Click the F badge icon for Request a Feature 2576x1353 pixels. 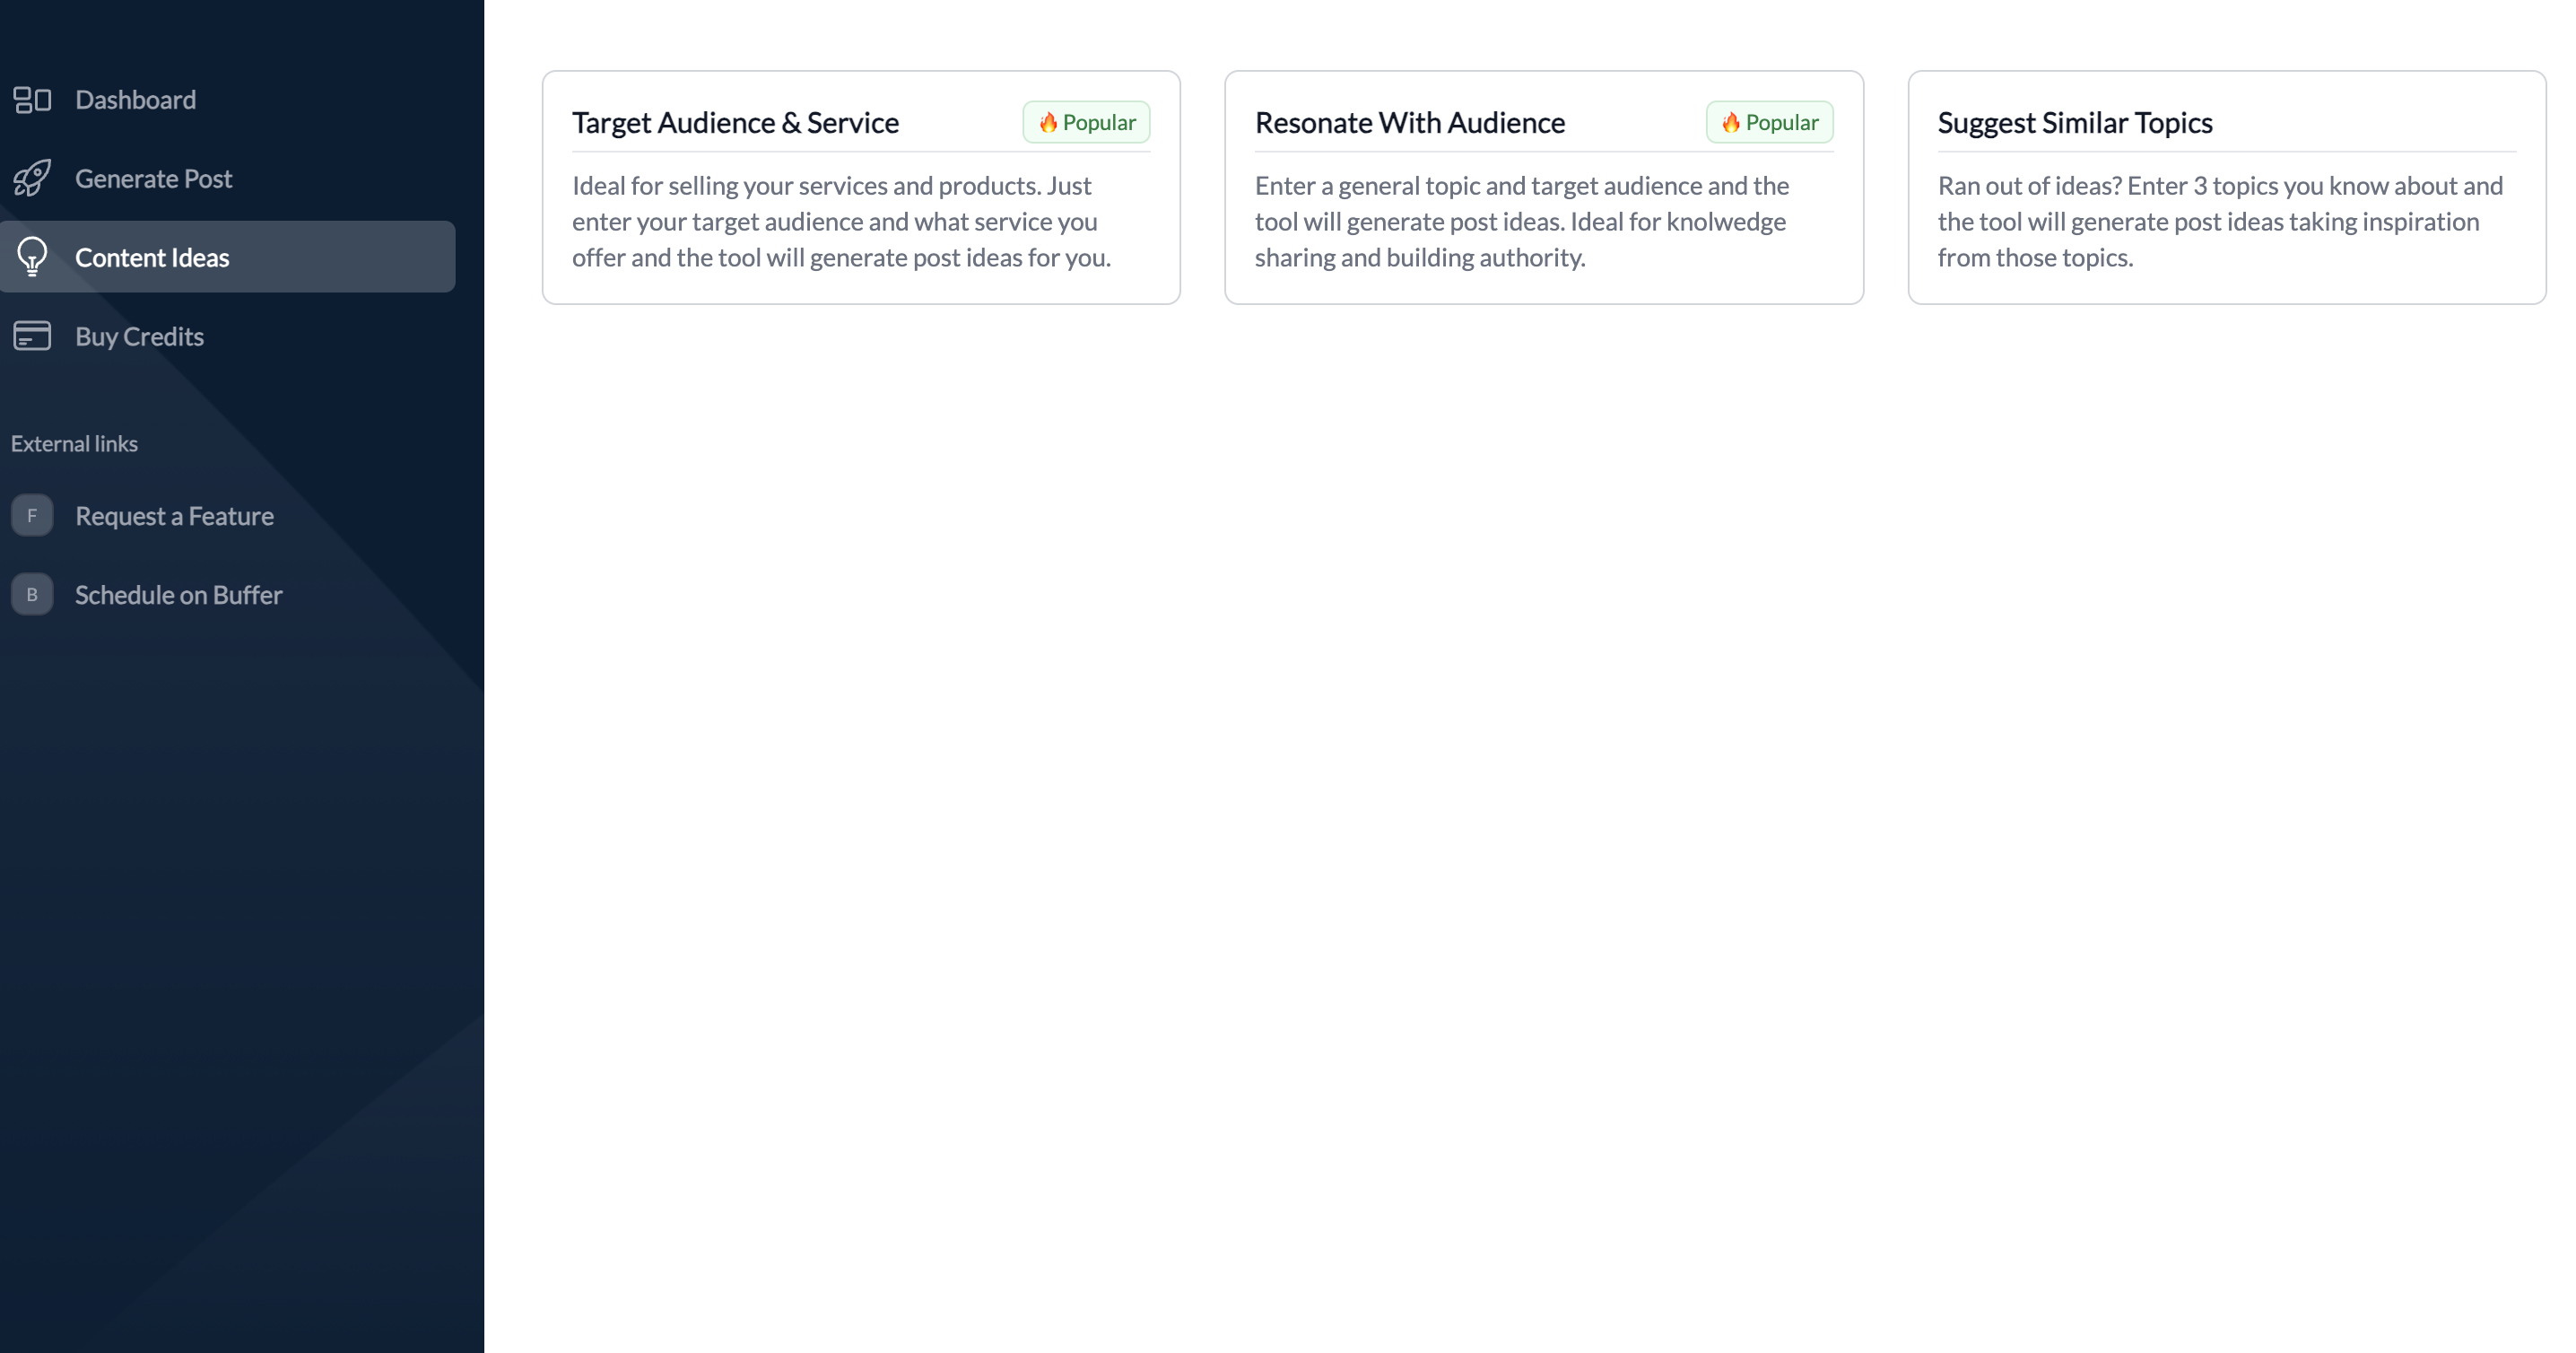tap(32, 516)
